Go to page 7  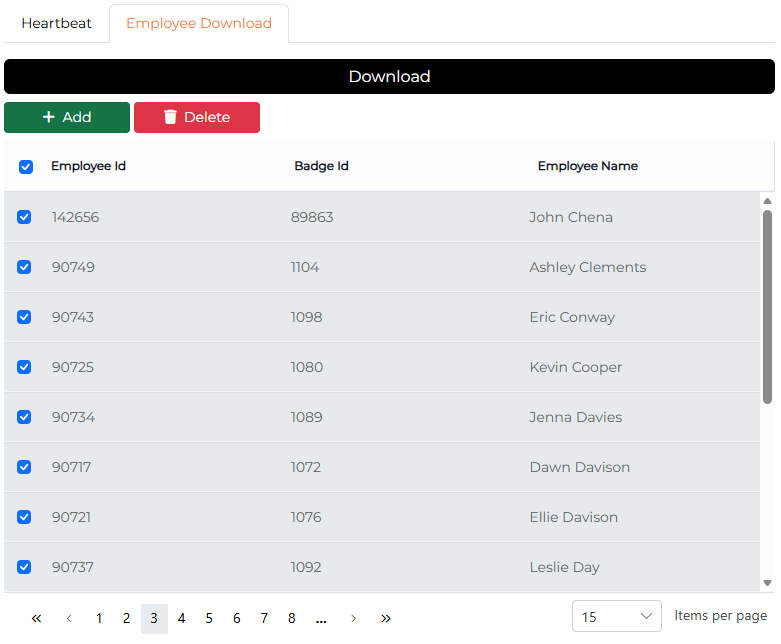(x=264, y=619)
